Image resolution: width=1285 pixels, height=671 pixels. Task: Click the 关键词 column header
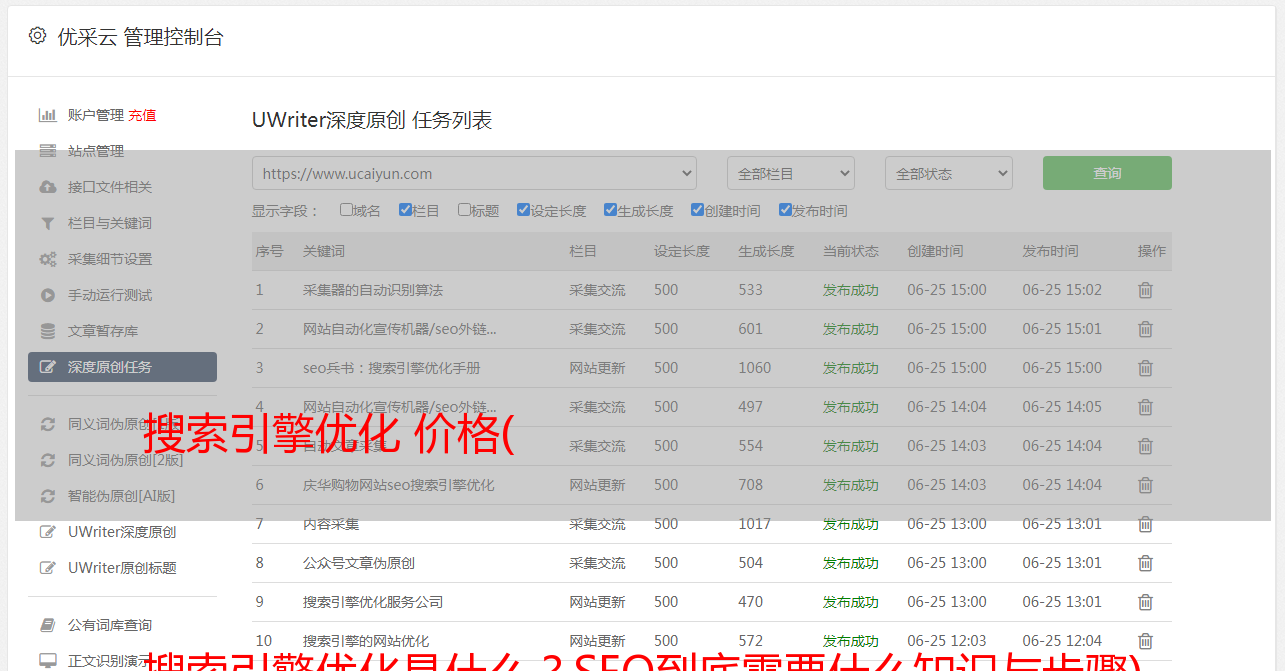[324, 251]
